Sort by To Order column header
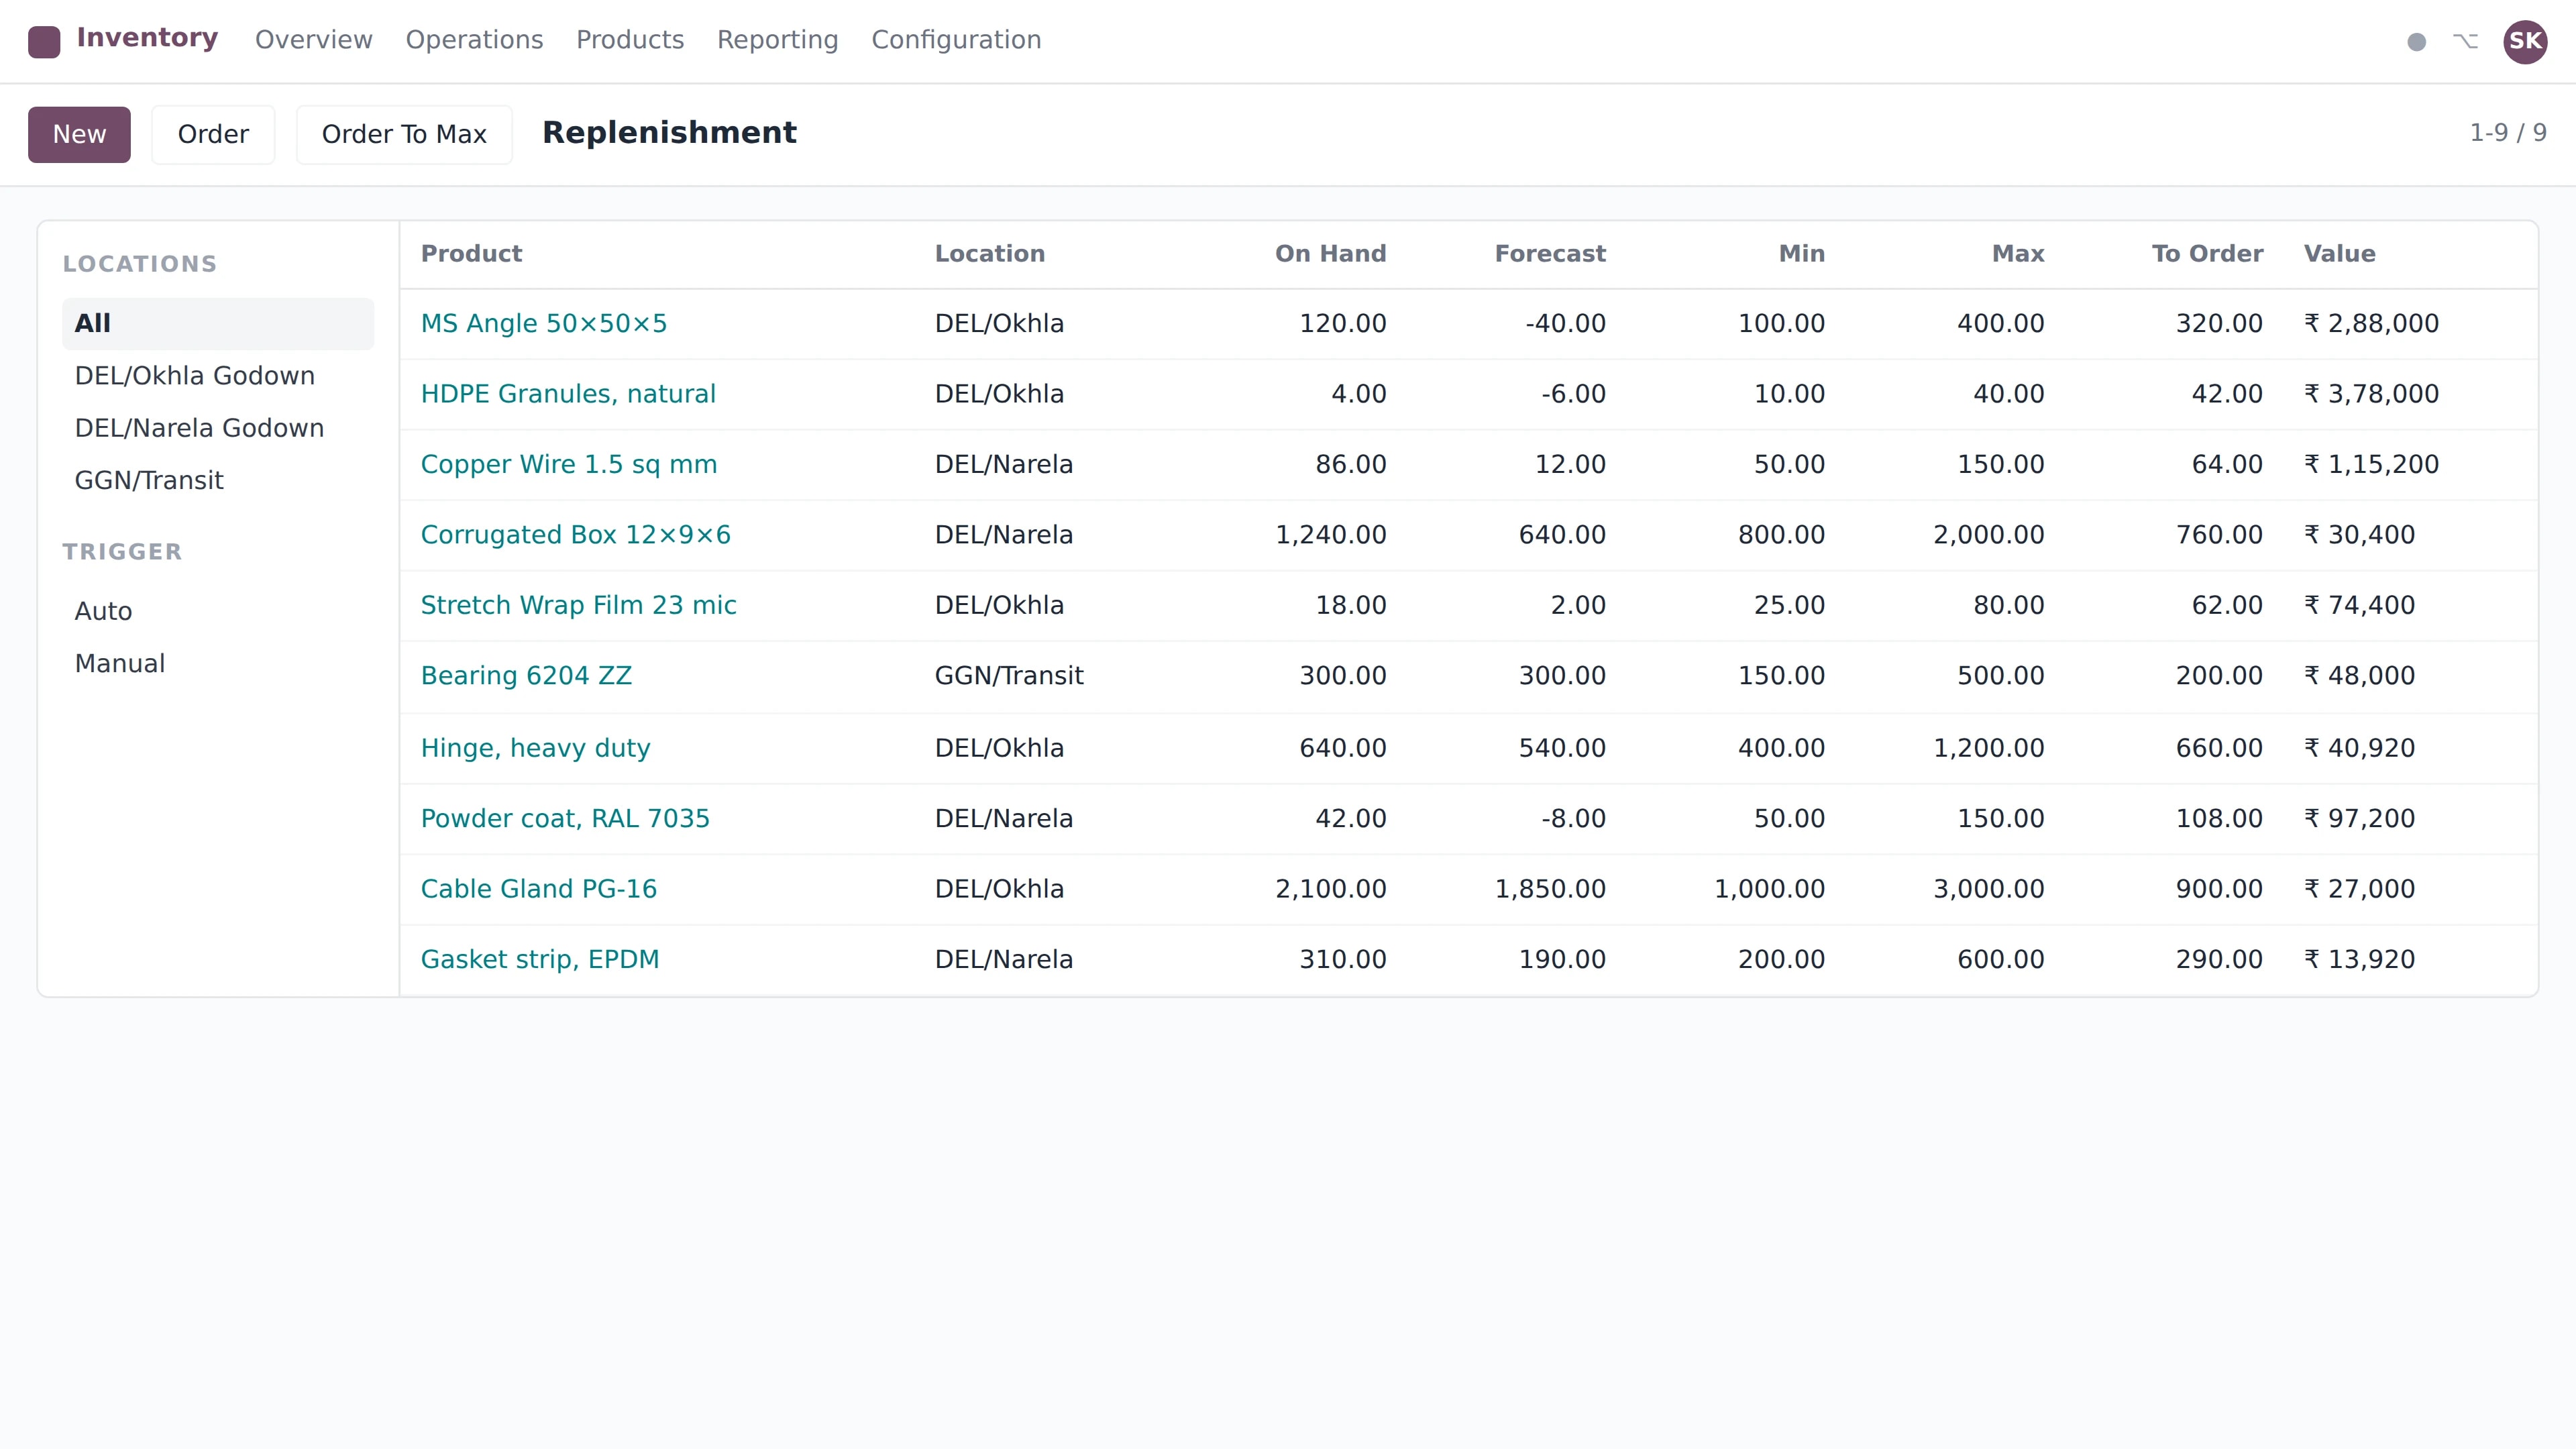 point(2207,254)
